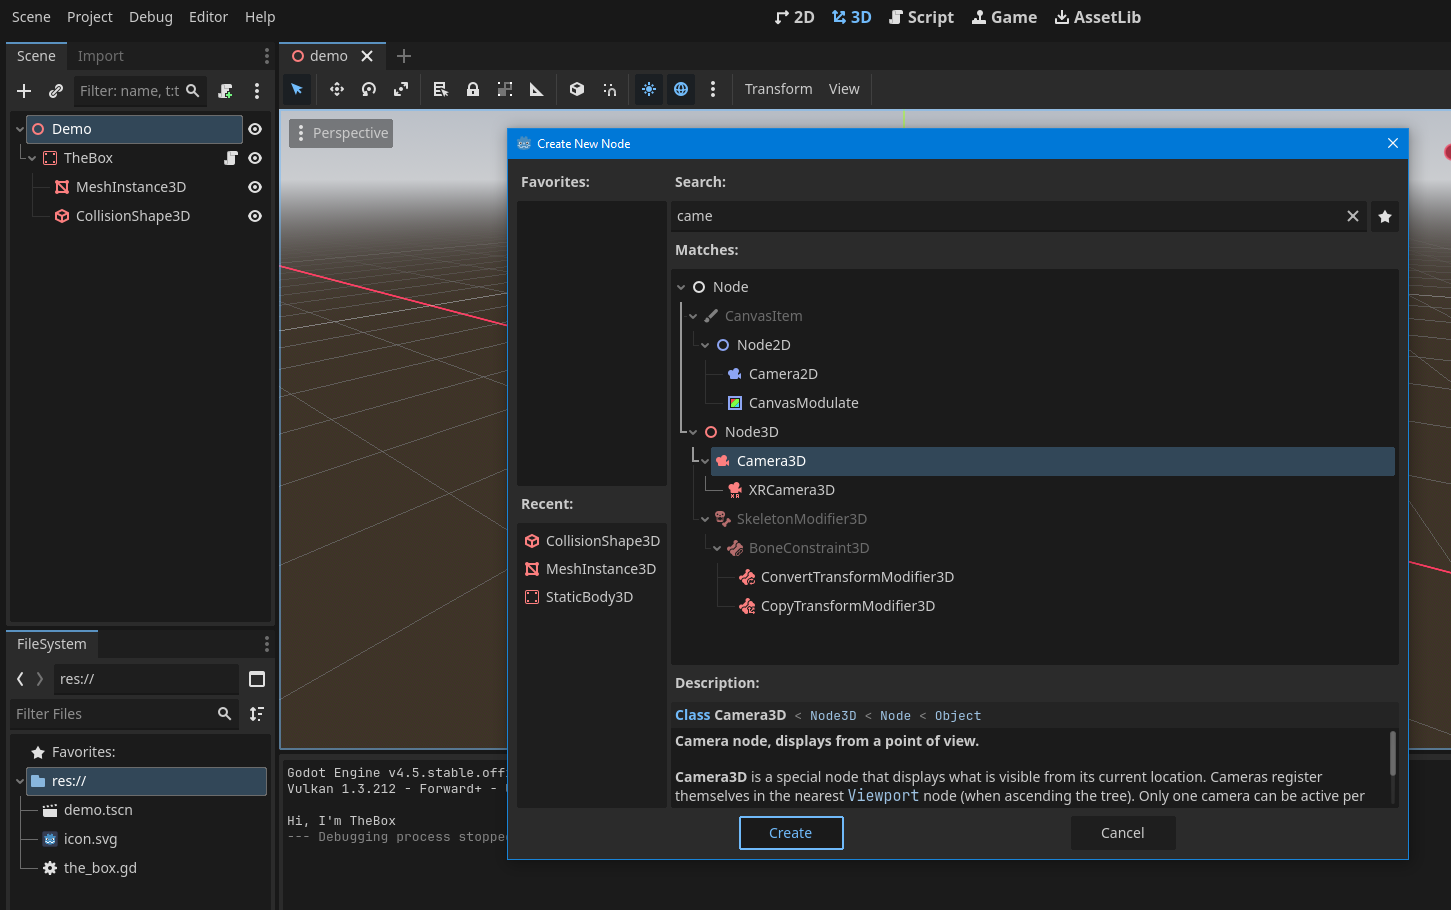Screen dimensions: 1451x910
Task: Toggle preview sunlight in viewport toolbar
Action: point(649,89)
